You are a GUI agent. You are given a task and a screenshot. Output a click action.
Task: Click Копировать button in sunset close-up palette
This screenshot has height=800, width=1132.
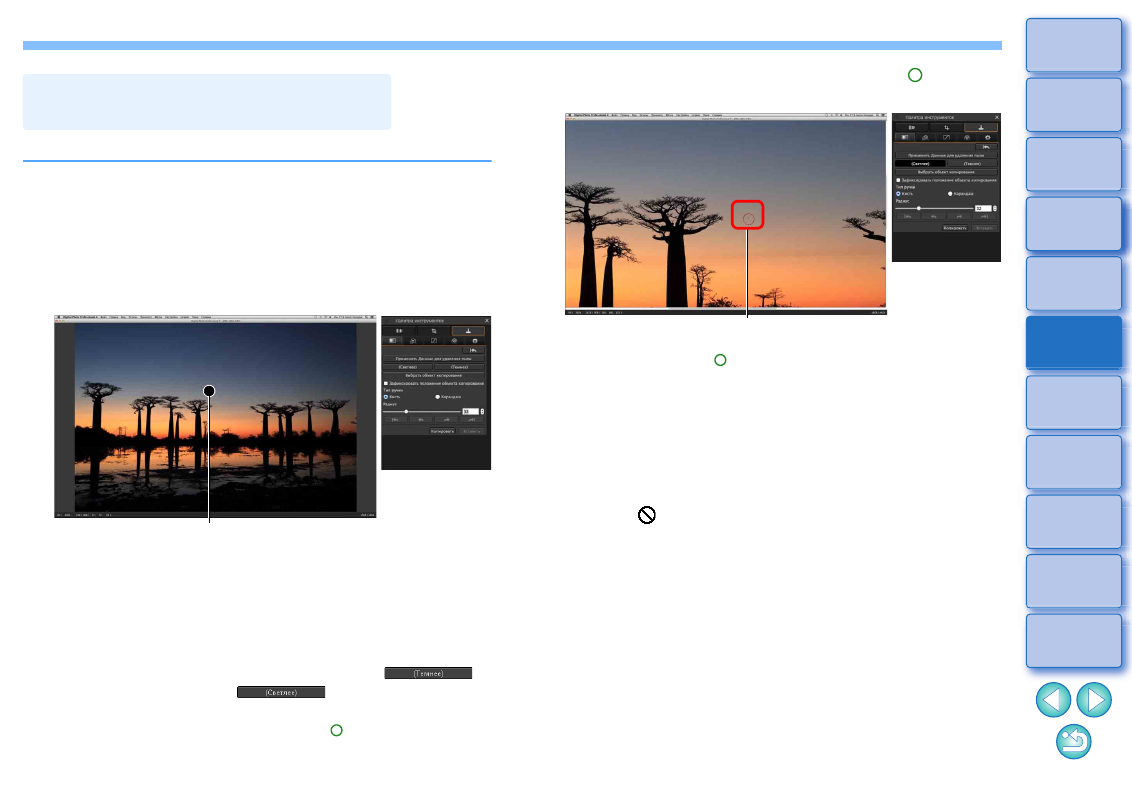pos(955,227)
